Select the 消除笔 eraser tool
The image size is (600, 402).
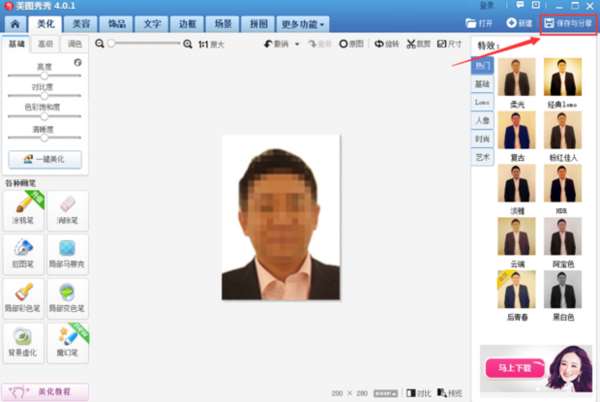68,210
